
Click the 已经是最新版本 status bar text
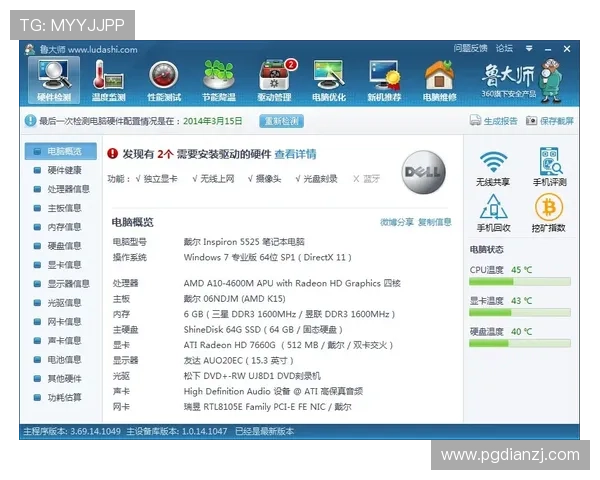click(264, 431)
